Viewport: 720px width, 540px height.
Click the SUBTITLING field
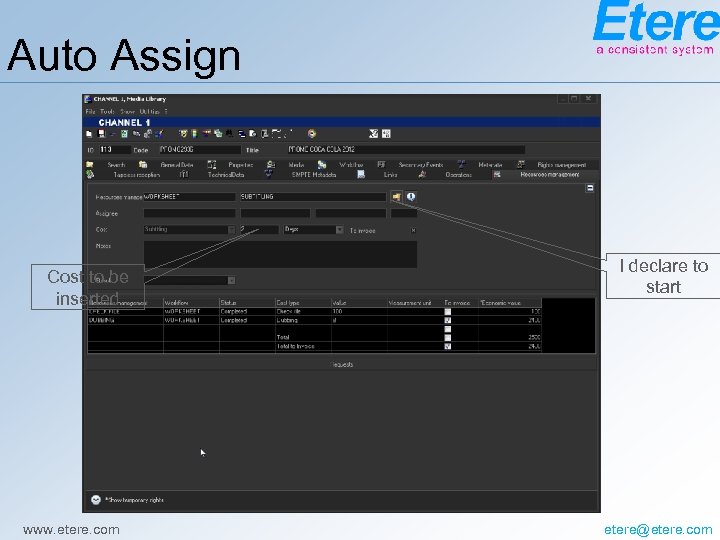click(313, 197)
